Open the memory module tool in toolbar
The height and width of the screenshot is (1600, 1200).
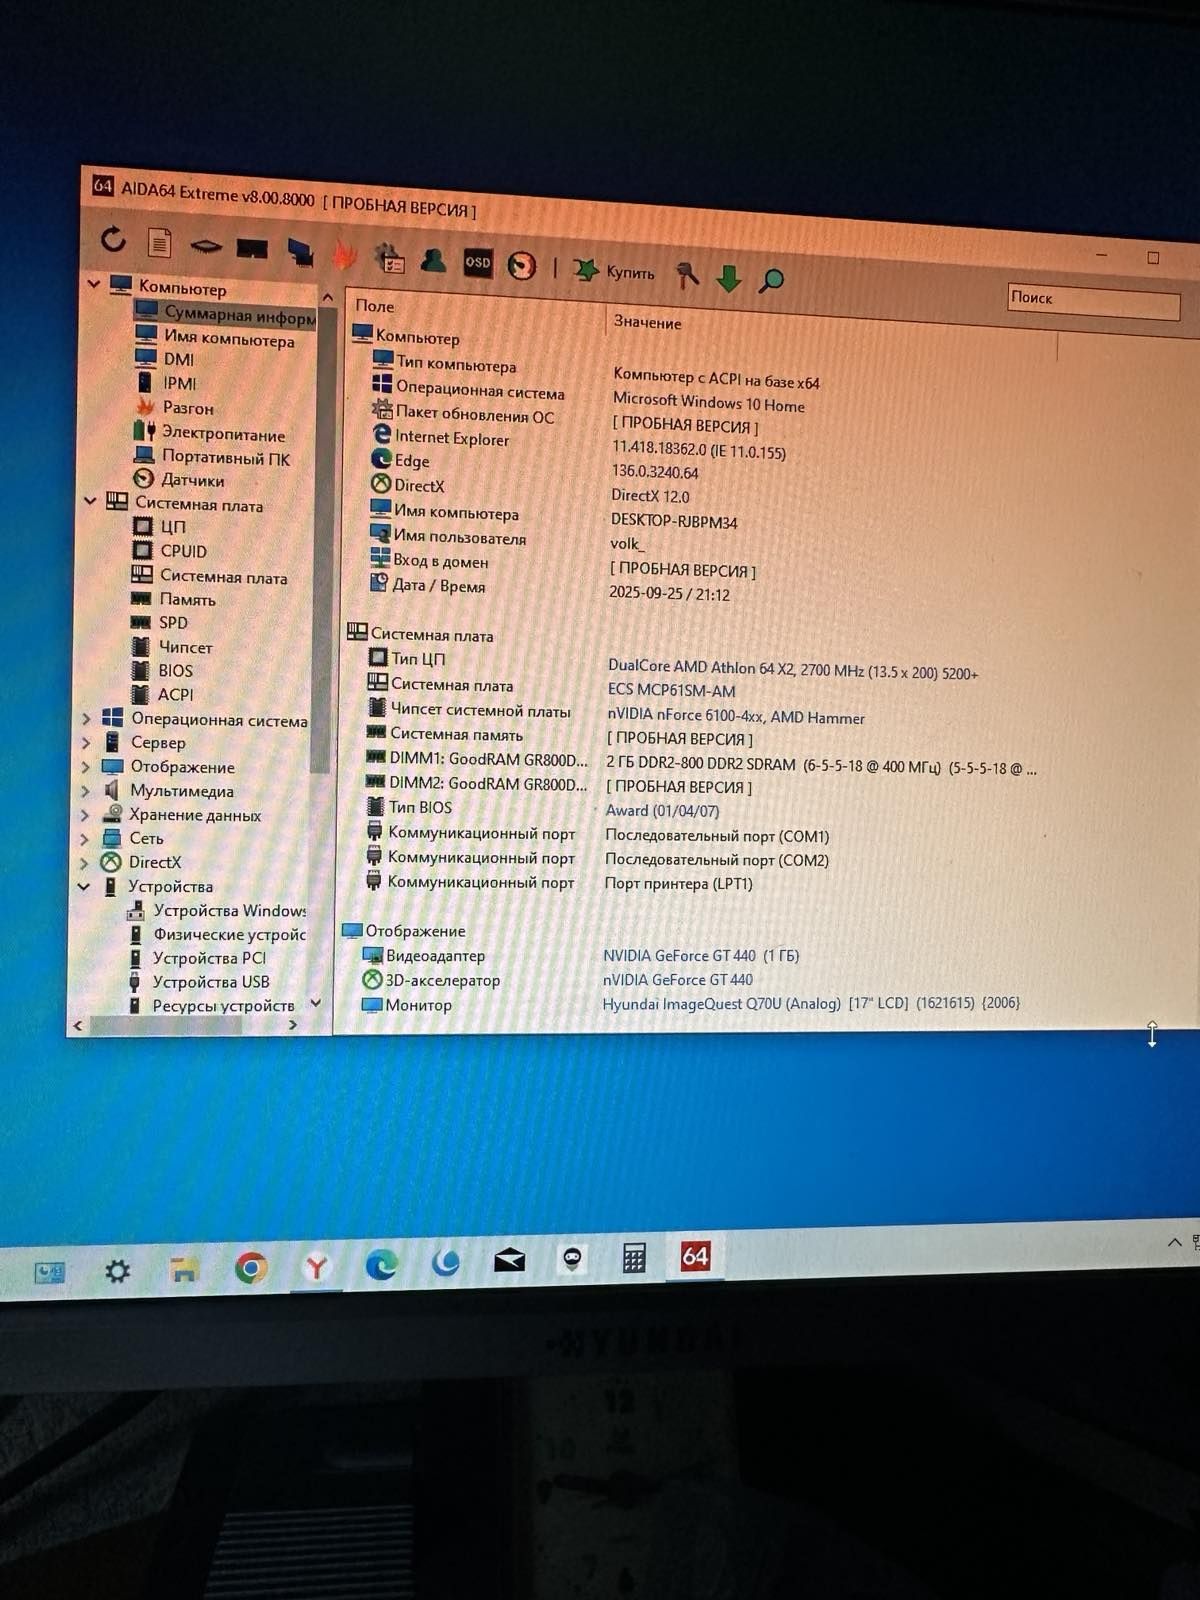tap(252, 248)
